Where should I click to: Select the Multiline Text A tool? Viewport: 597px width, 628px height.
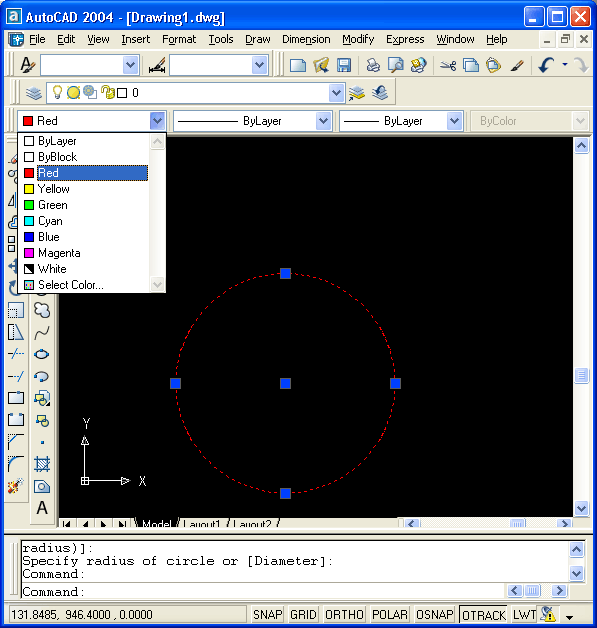(42, 508)
